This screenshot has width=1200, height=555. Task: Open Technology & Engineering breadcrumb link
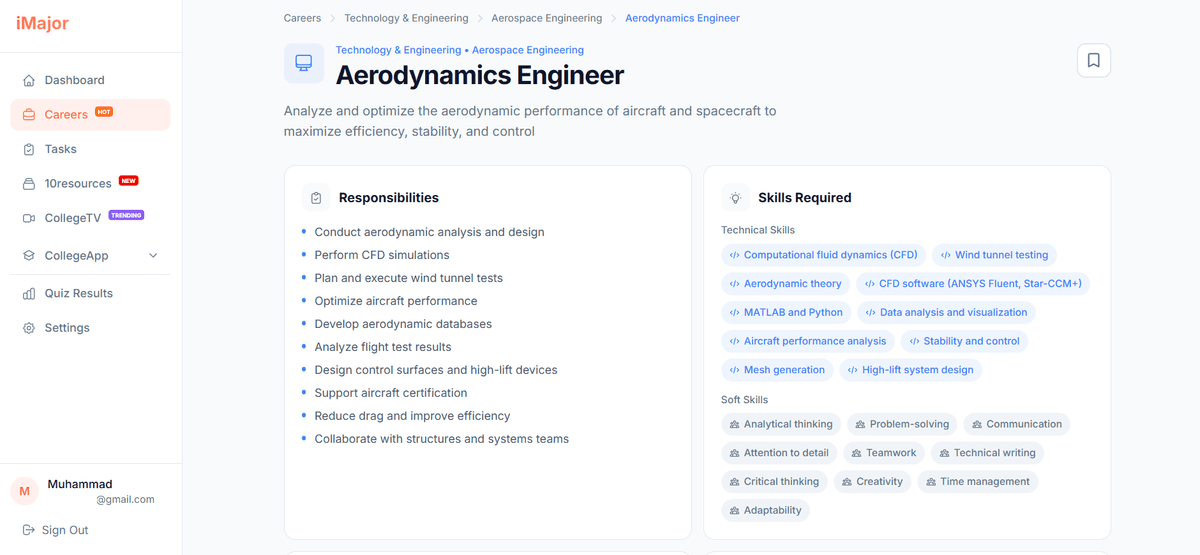pos(406,18)
